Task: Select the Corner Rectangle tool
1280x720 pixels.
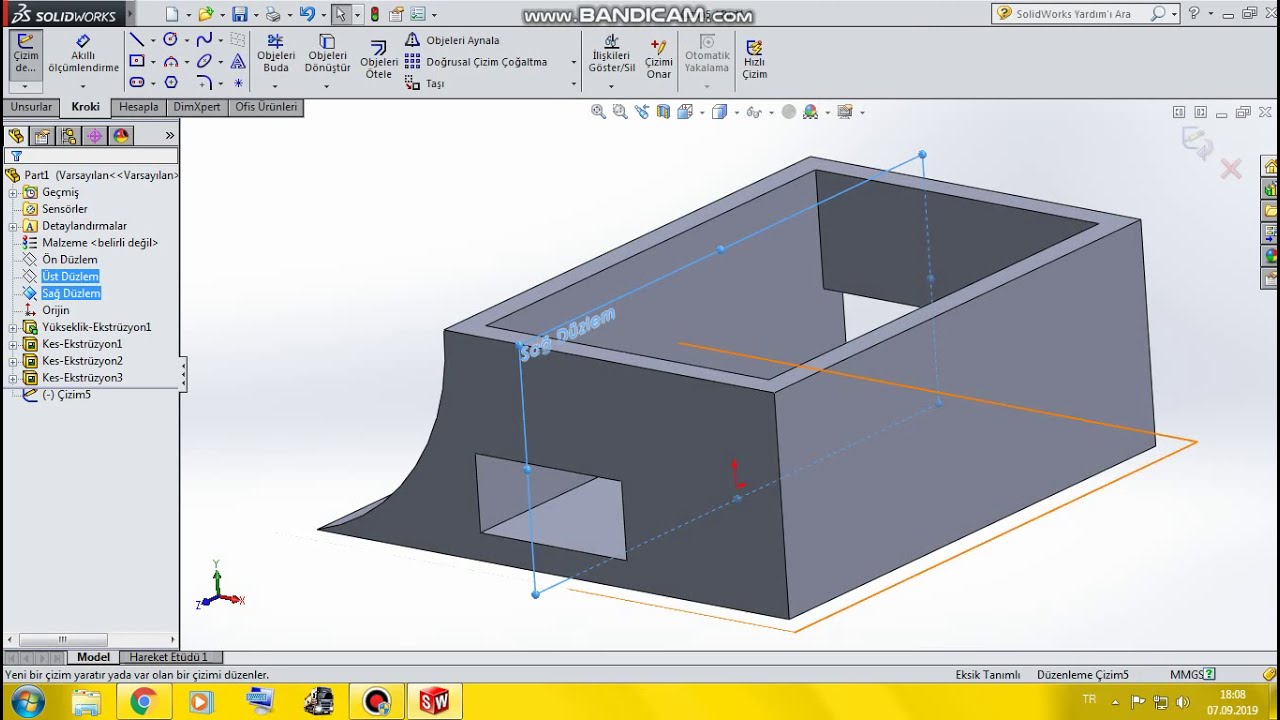Action: 137,61
